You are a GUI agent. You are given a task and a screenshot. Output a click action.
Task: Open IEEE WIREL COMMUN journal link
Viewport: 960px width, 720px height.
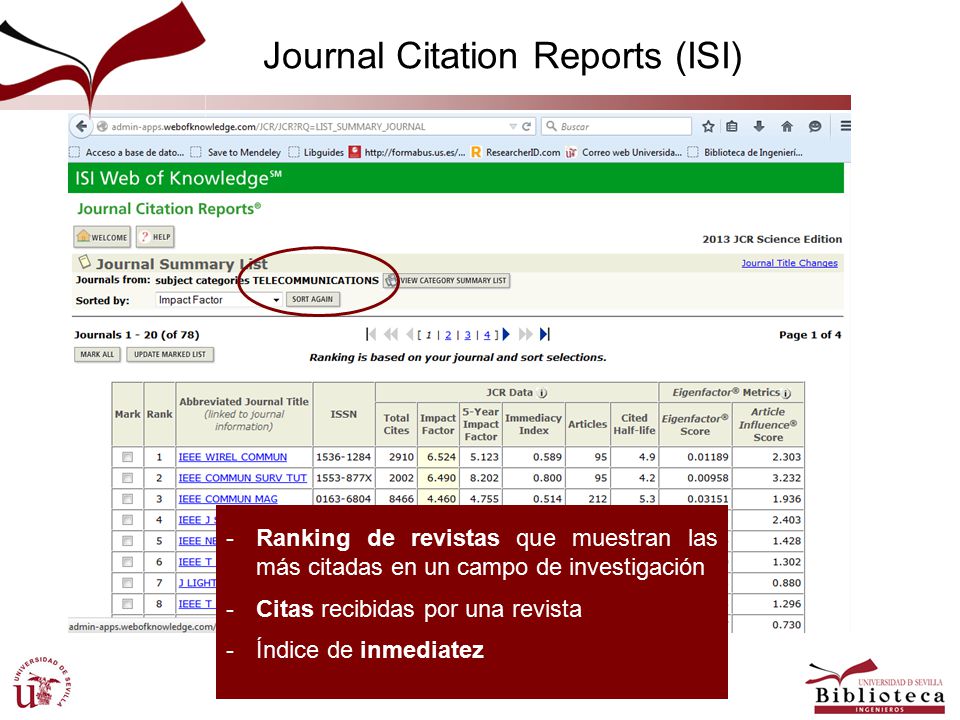[x=233, y=457]
